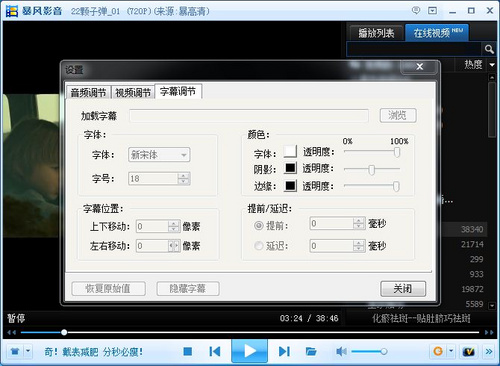Select the 提前 radio button
Viewport: 500px width, 366px height.
pyautogui.click(x=259, y=226)
